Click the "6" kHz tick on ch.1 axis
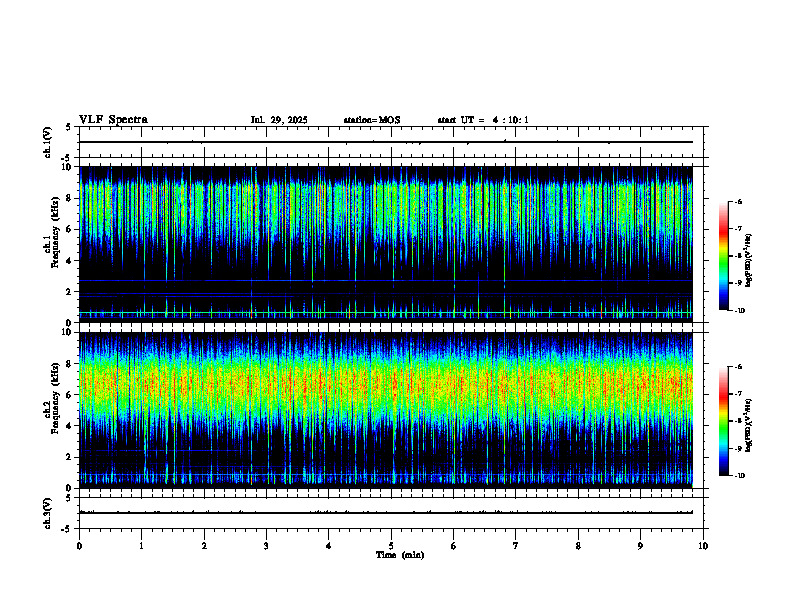This screenshot has width=792, height=612. tap(70, 230)
